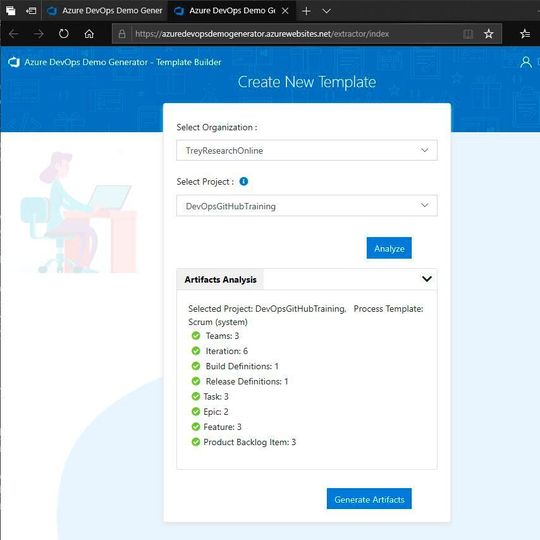This screenshot has width=540, height=540.
Task: Click the 'Process Template:' text
Action: (x=388, y=309)
